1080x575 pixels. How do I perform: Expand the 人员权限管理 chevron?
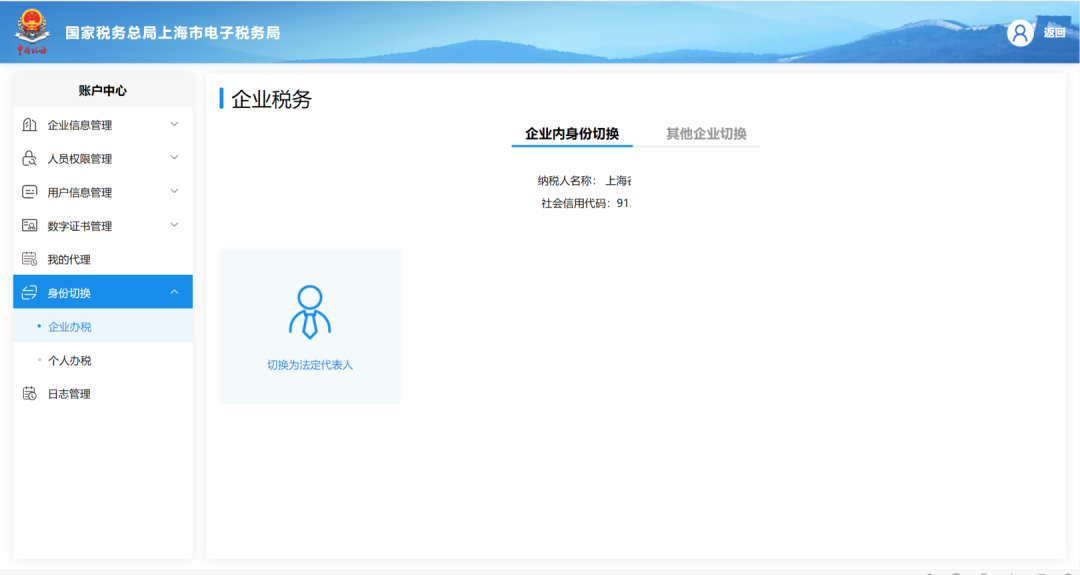[174, 158]
